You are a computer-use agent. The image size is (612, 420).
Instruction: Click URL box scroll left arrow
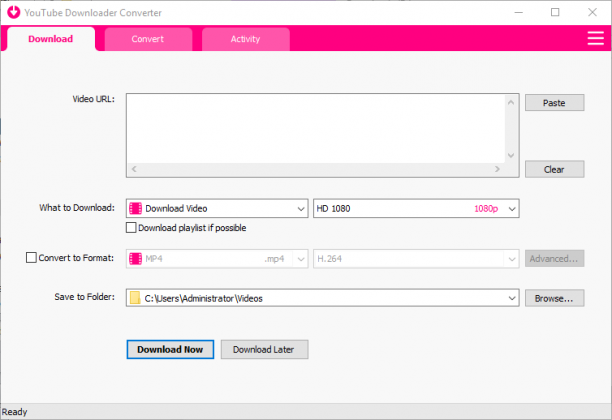(134, 169)
